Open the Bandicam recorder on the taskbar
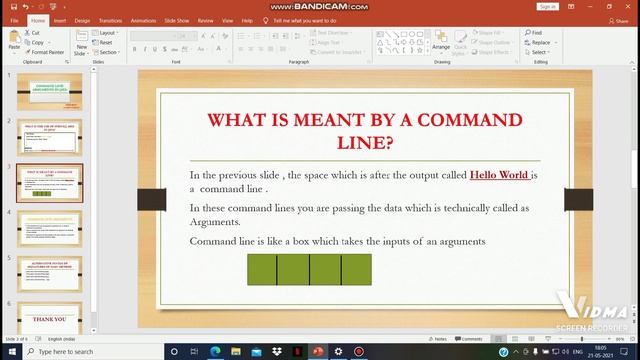The image size is (640, 360). (359, 351)
